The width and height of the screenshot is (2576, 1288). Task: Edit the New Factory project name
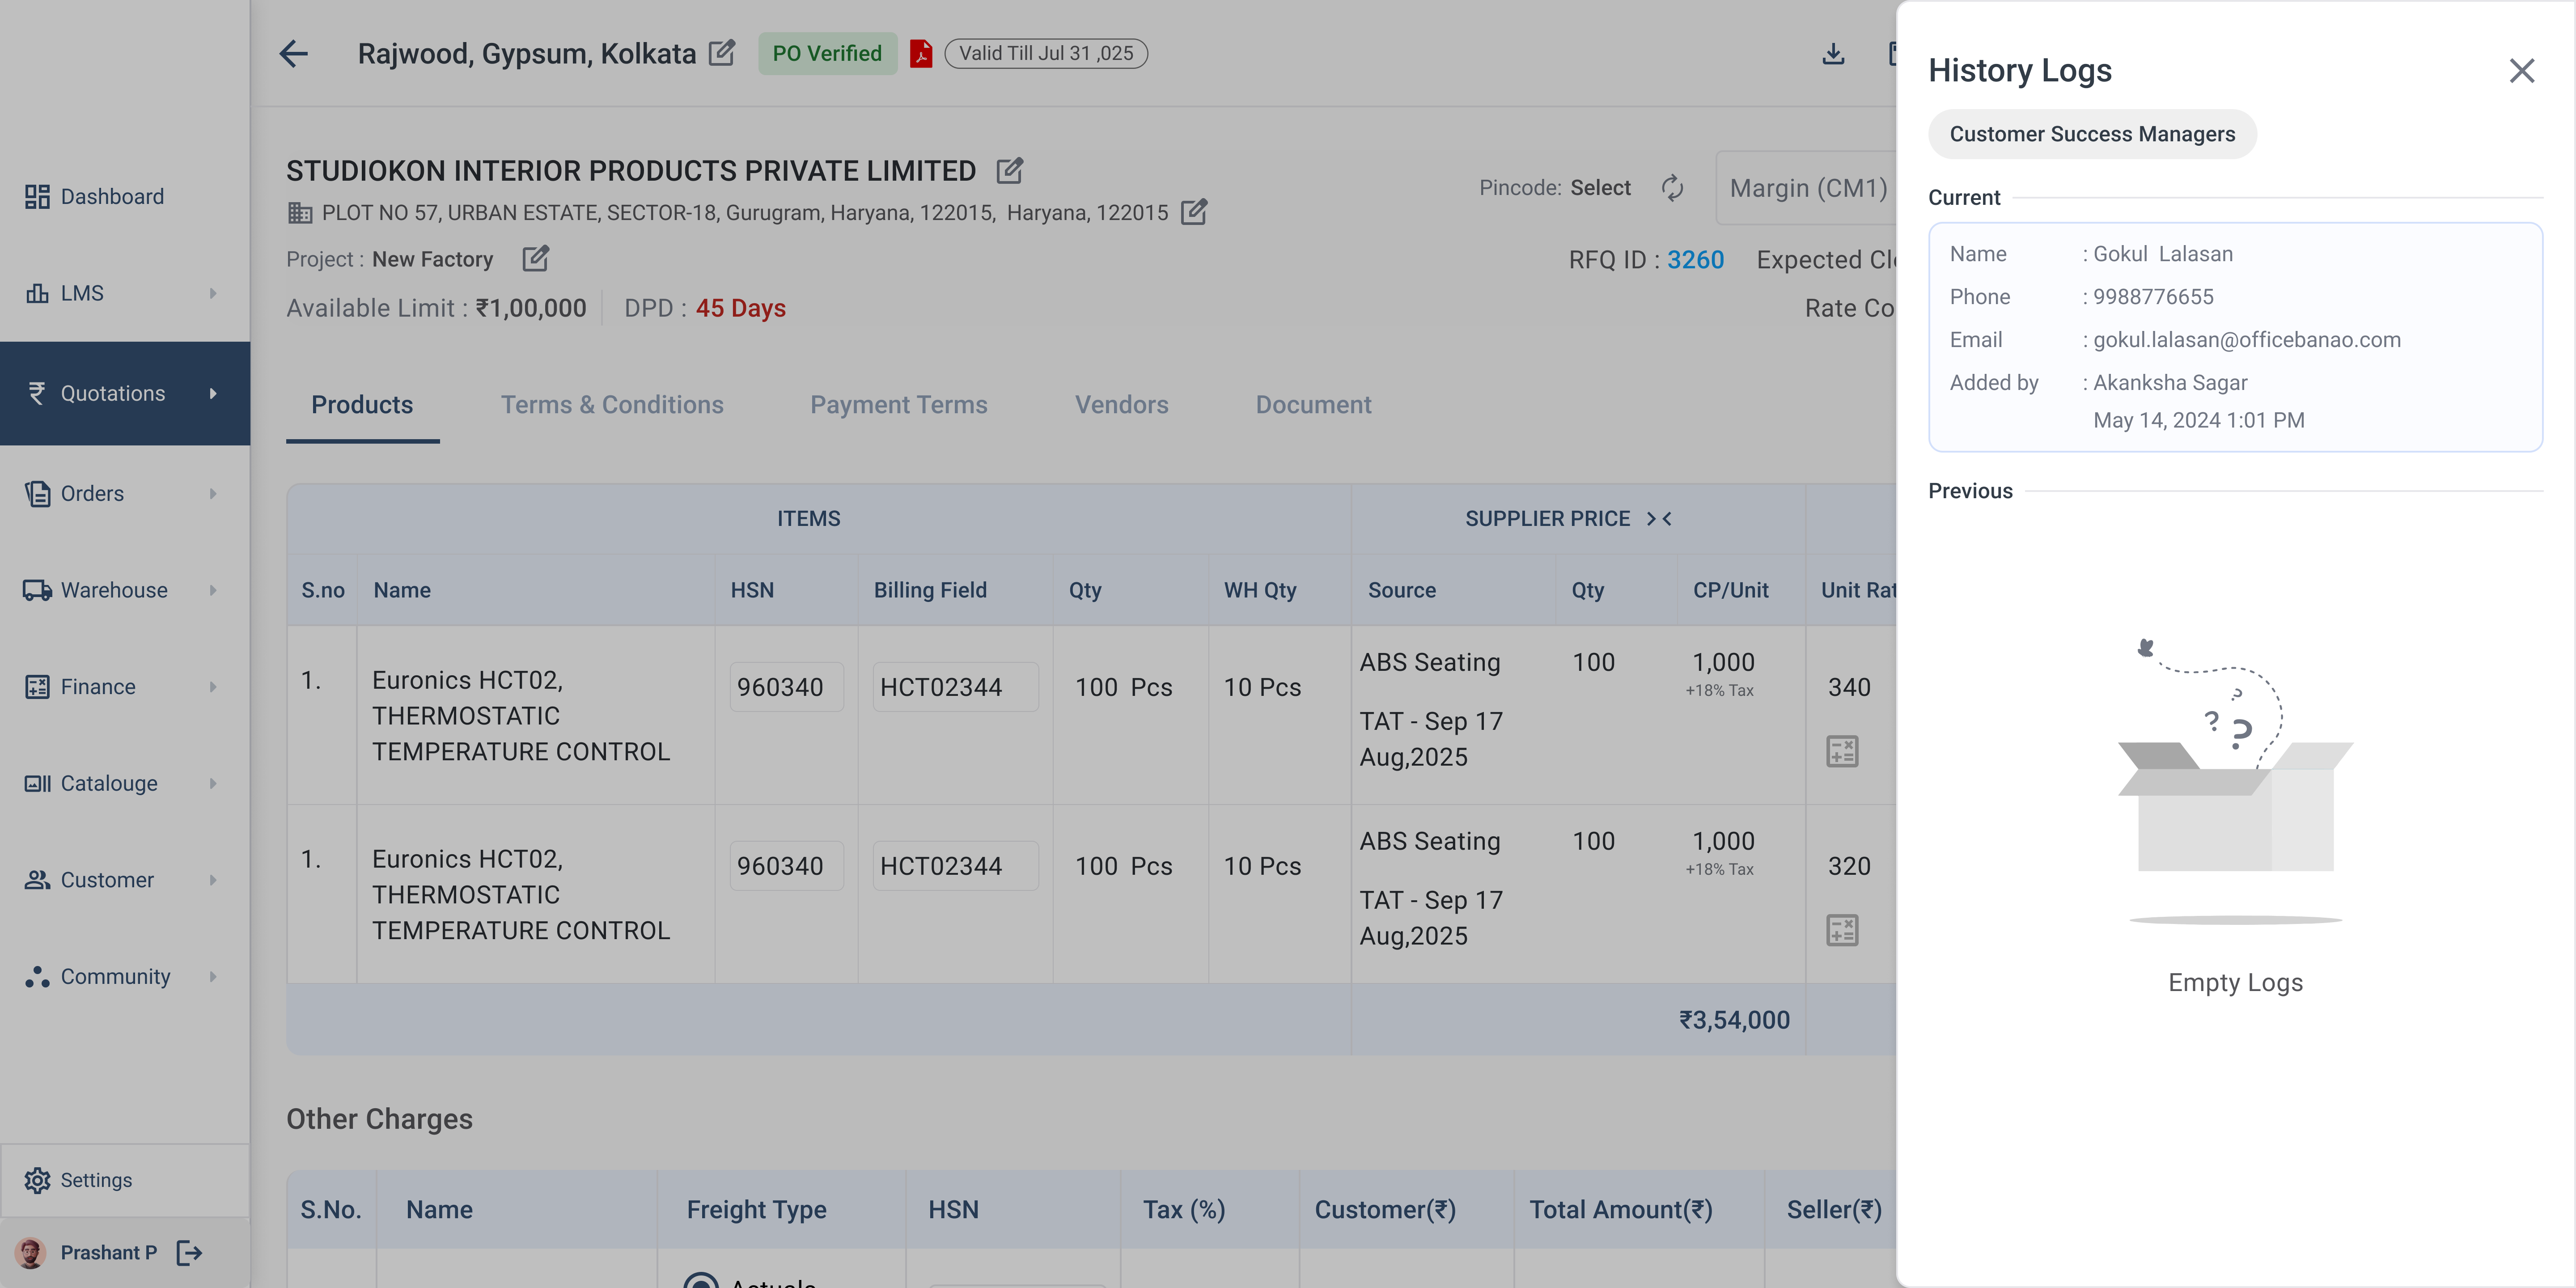[535, 259]
